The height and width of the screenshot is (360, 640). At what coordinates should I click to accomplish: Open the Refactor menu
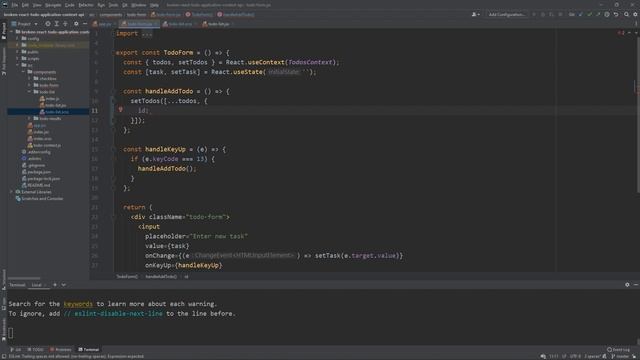point(86,5)
